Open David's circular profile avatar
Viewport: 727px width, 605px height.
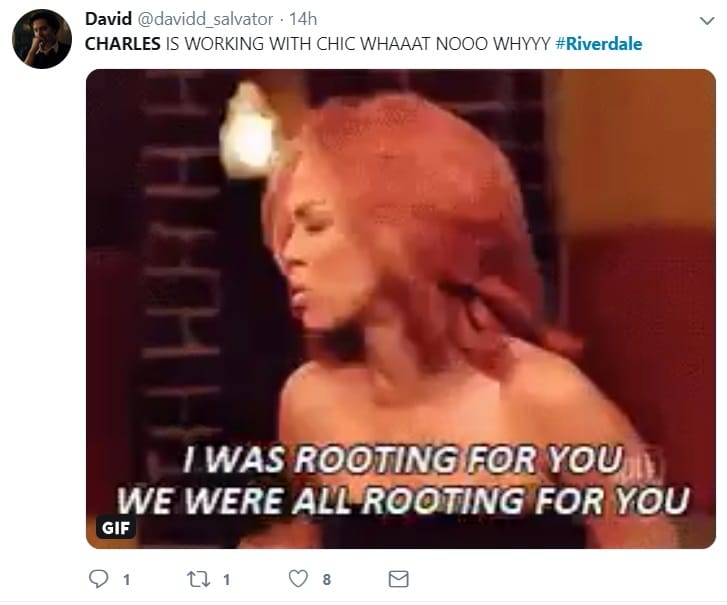42,39
